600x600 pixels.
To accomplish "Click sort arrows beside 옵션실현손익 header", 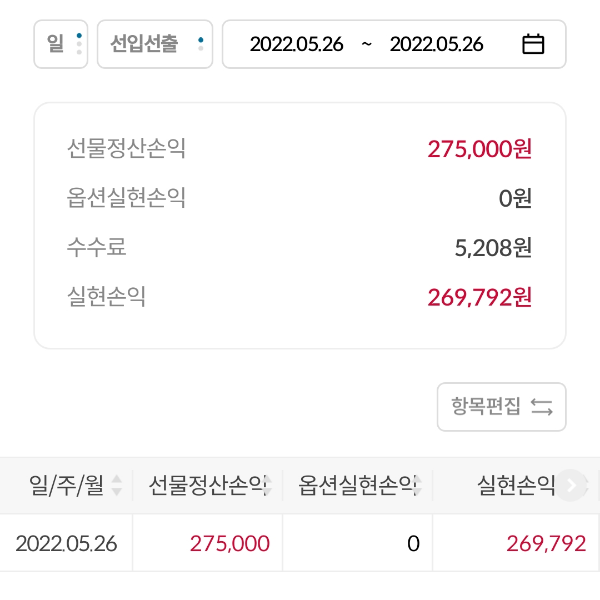I will point(418,486).
